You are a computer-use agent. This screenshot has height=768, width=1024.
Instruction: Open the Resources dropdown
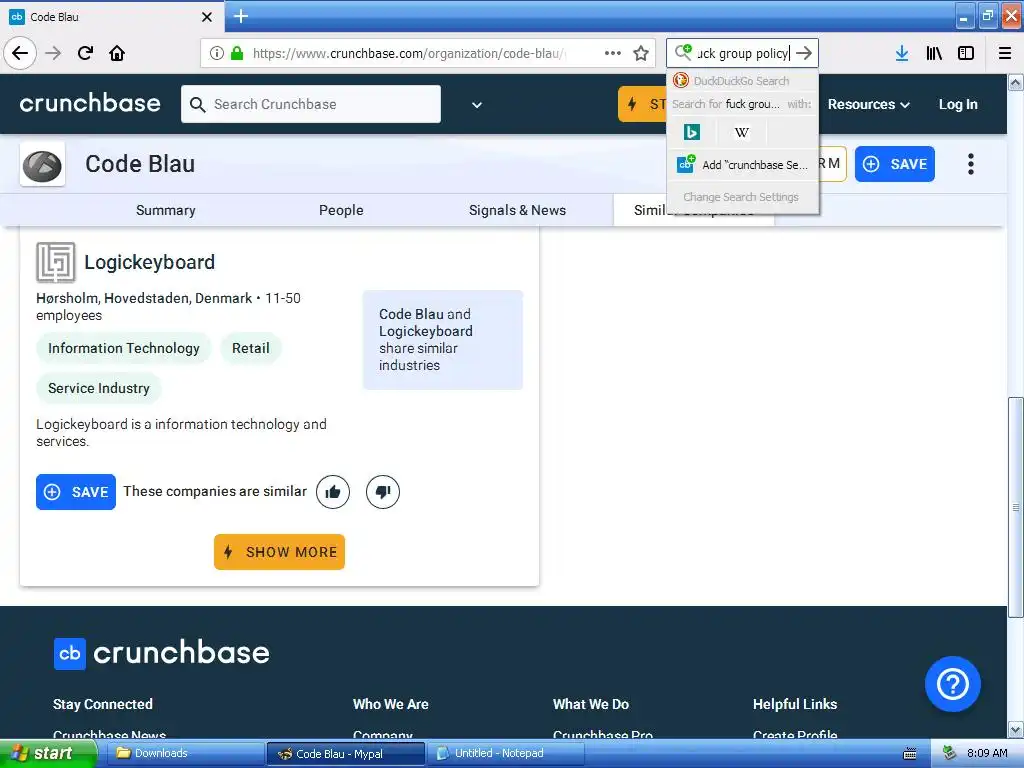pos(869,104)
